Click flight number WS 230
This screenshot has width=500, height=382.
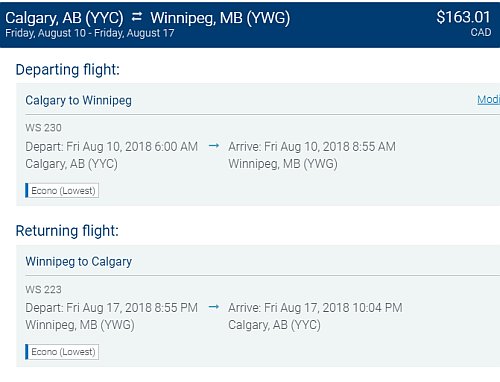point(43,128)
